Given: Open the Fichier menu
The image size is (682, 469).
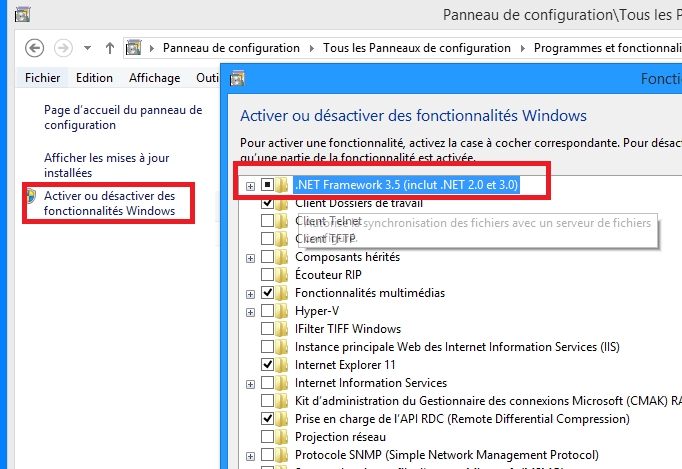Looking at the screenshot, I should pyautogui.click(x=43, y=78).
